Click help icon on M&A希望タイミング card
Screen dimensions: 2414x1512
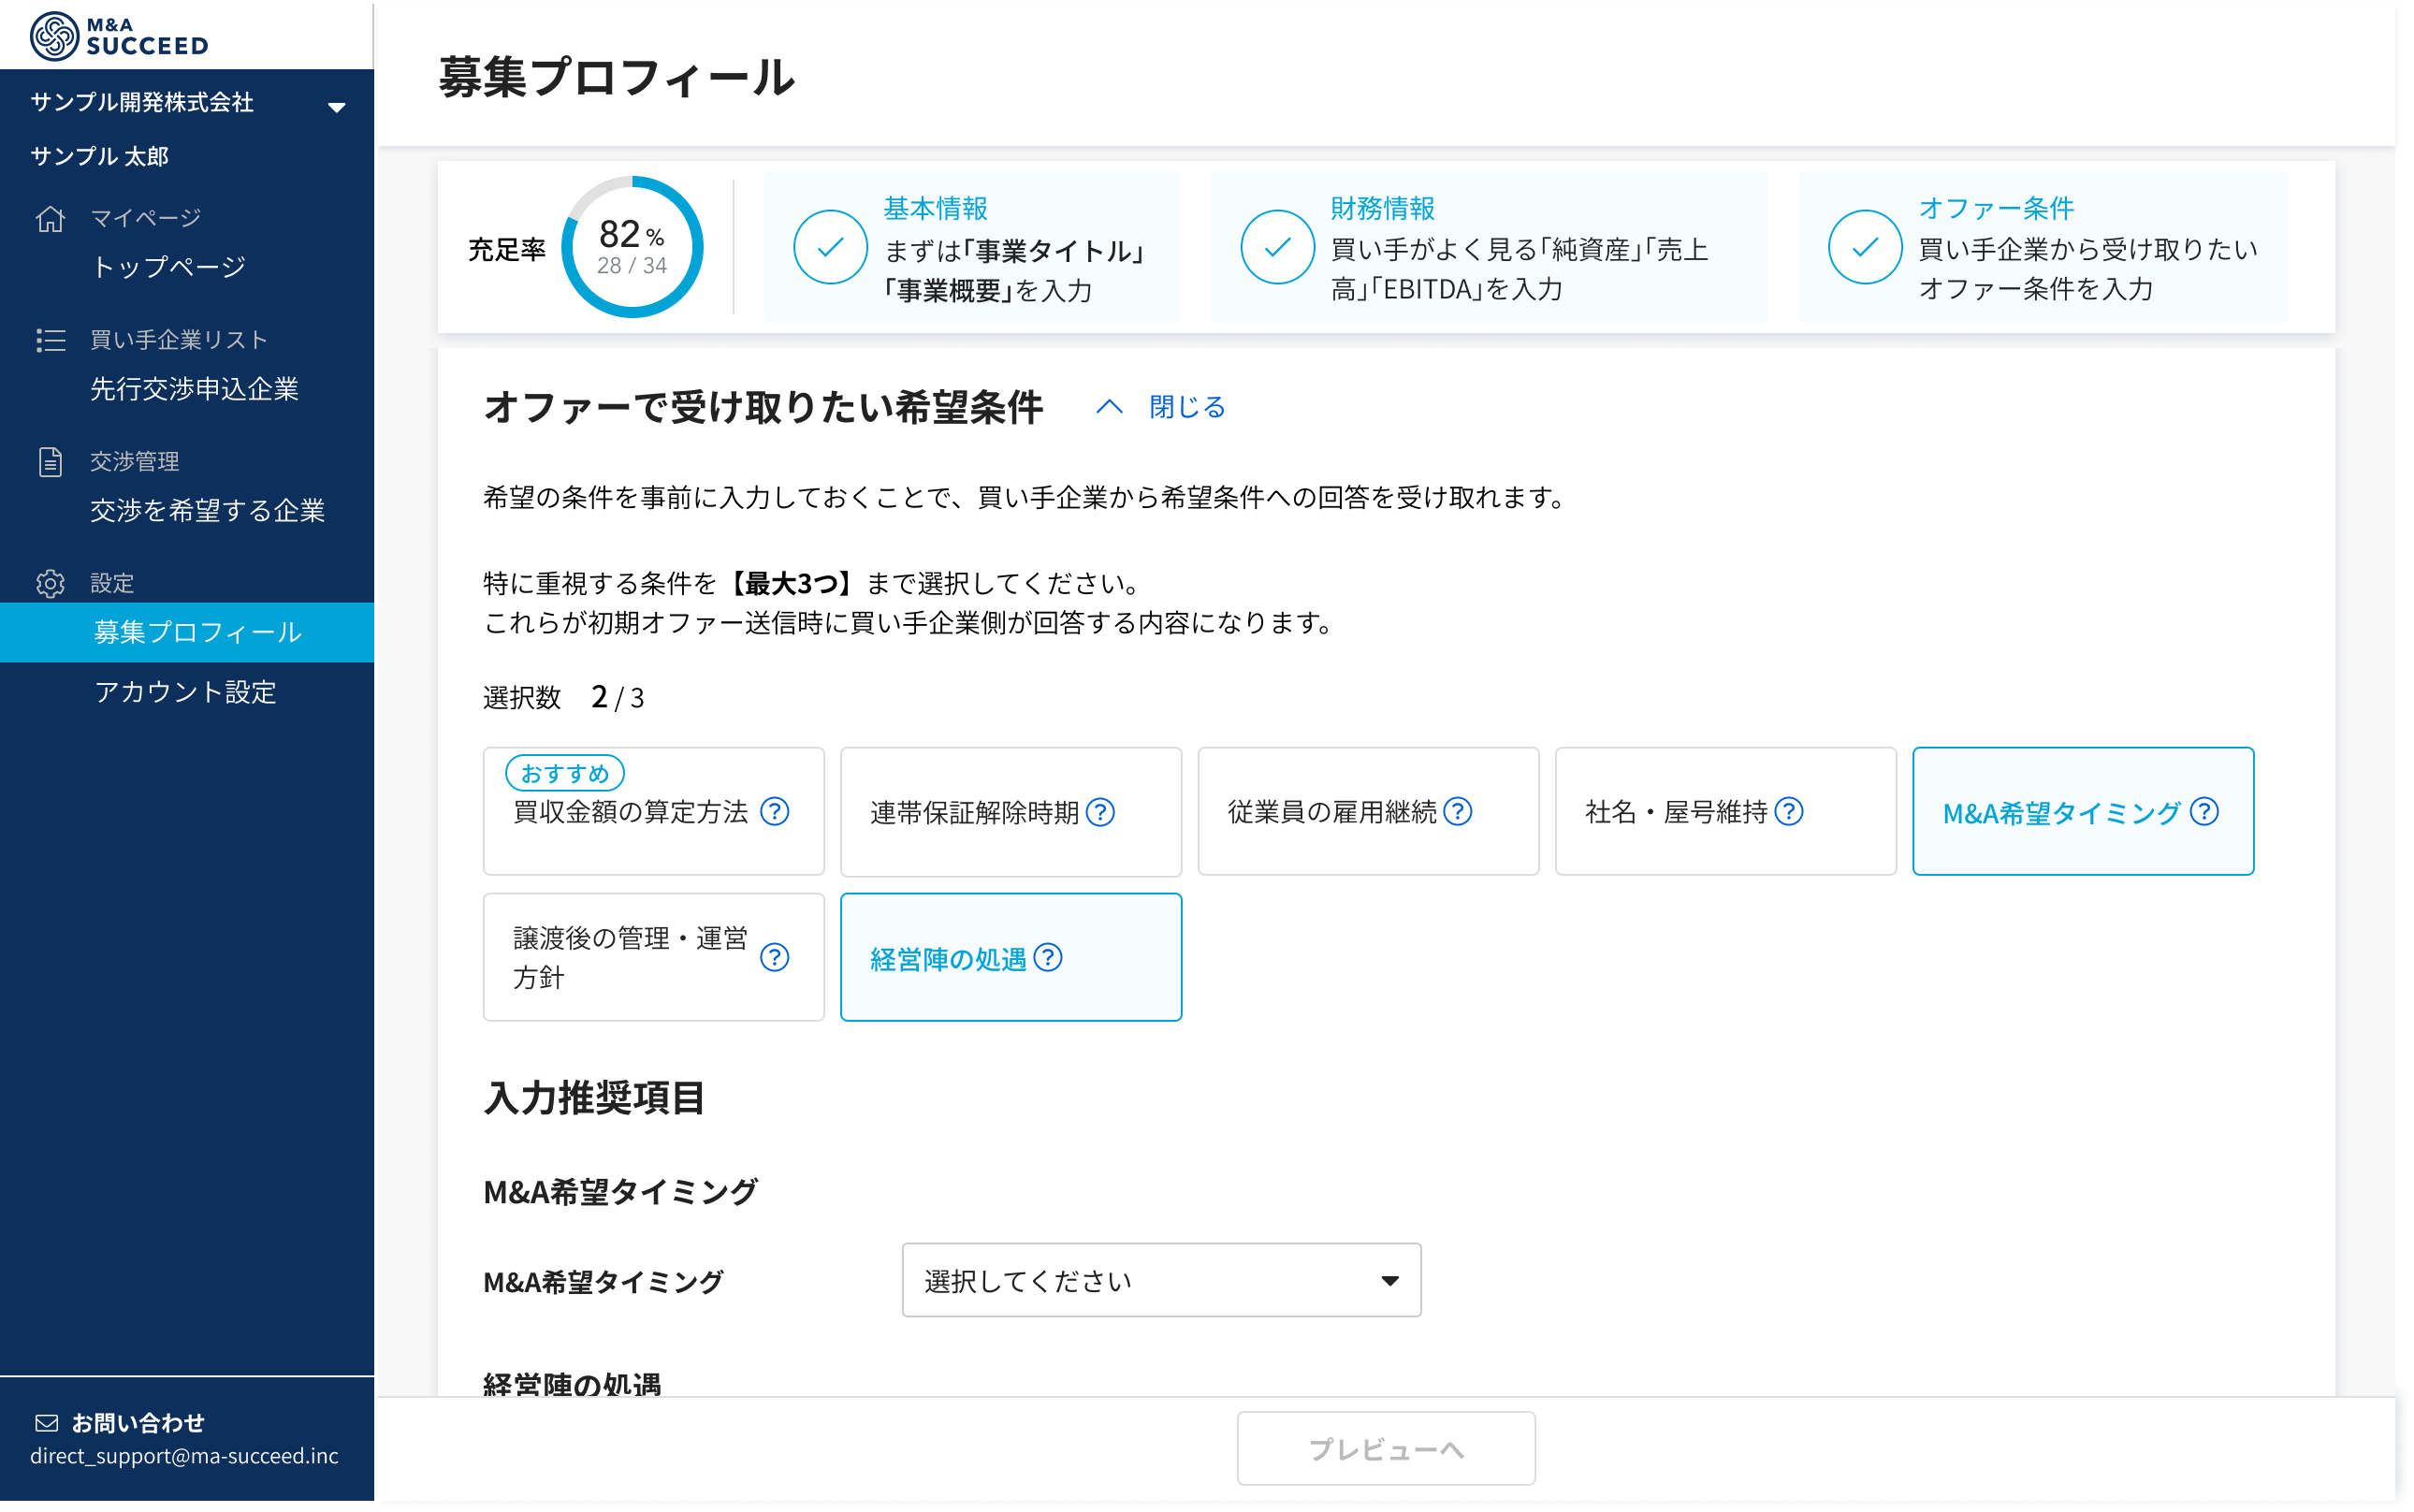[x=2204, y=811]
